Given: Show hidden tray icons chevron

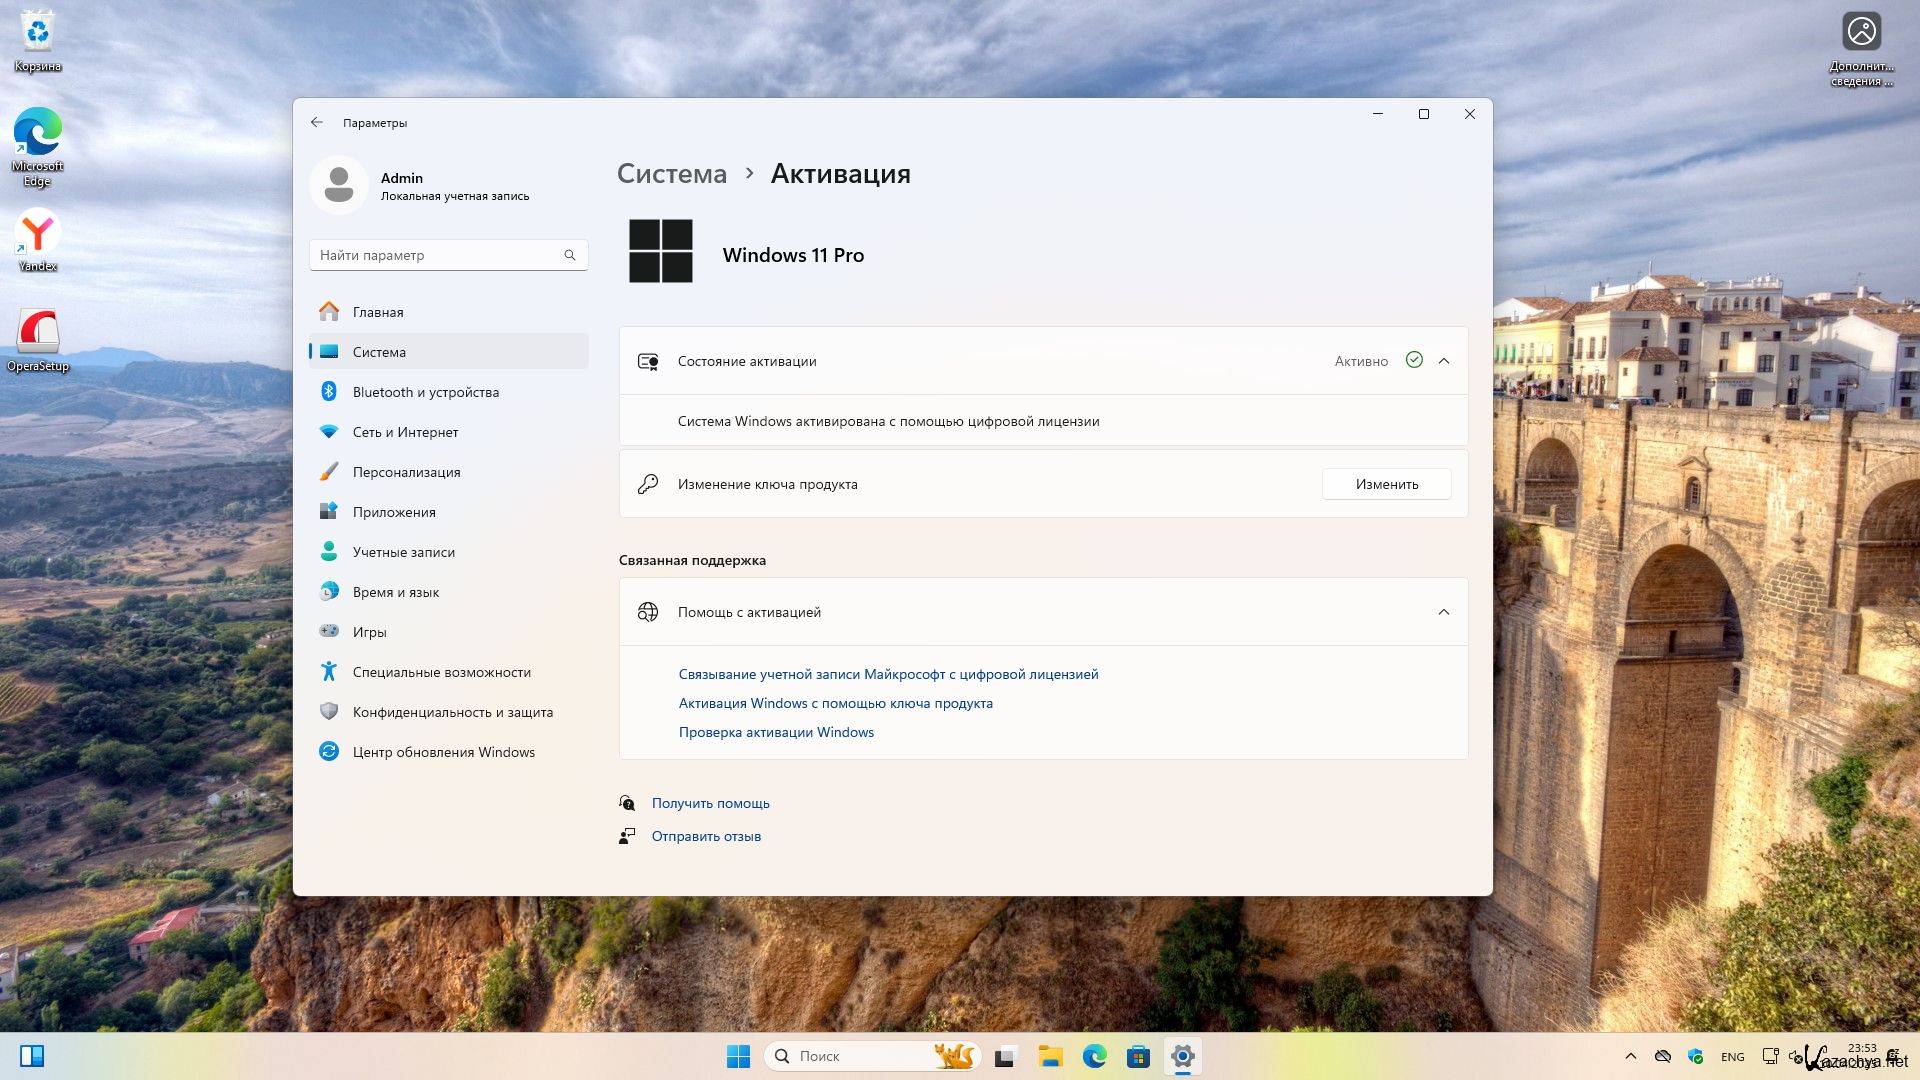Looking at the screenshot, I should click(1631, 1056).
